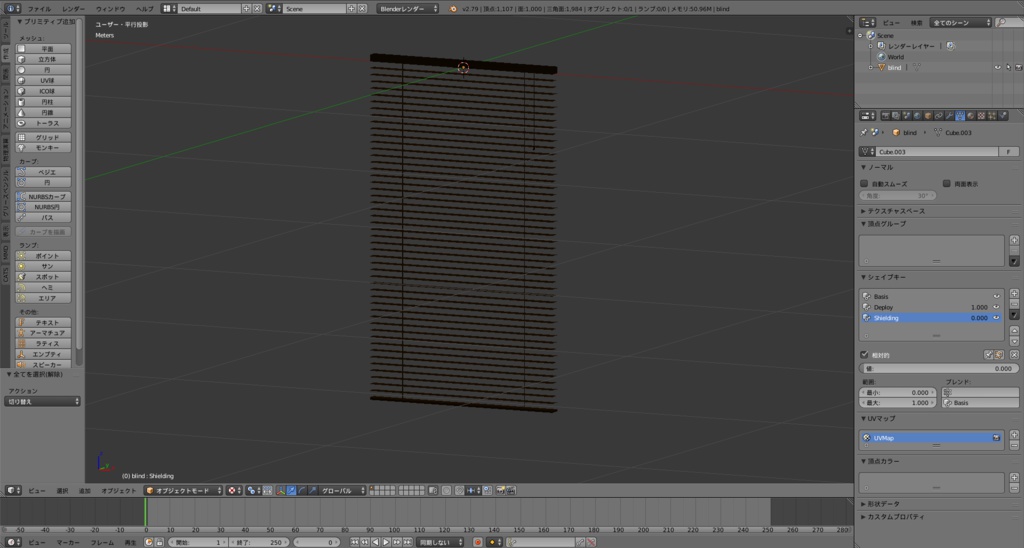Image resolution: width=1024 pixels, height=548 pixels.
Task: Open the Modifiers wrench tab icon
Action: (950, 116)
